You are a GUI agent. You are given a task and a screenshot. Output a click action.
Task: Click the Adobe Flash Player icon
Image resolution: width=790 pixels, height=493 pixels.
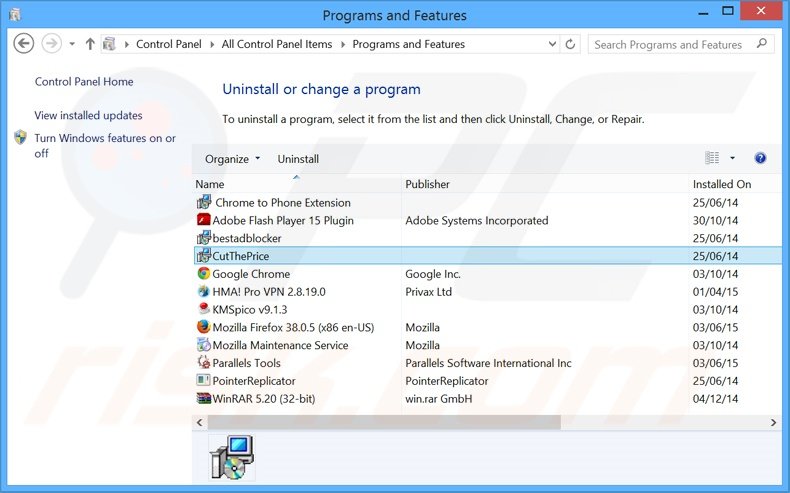(204, 220)
